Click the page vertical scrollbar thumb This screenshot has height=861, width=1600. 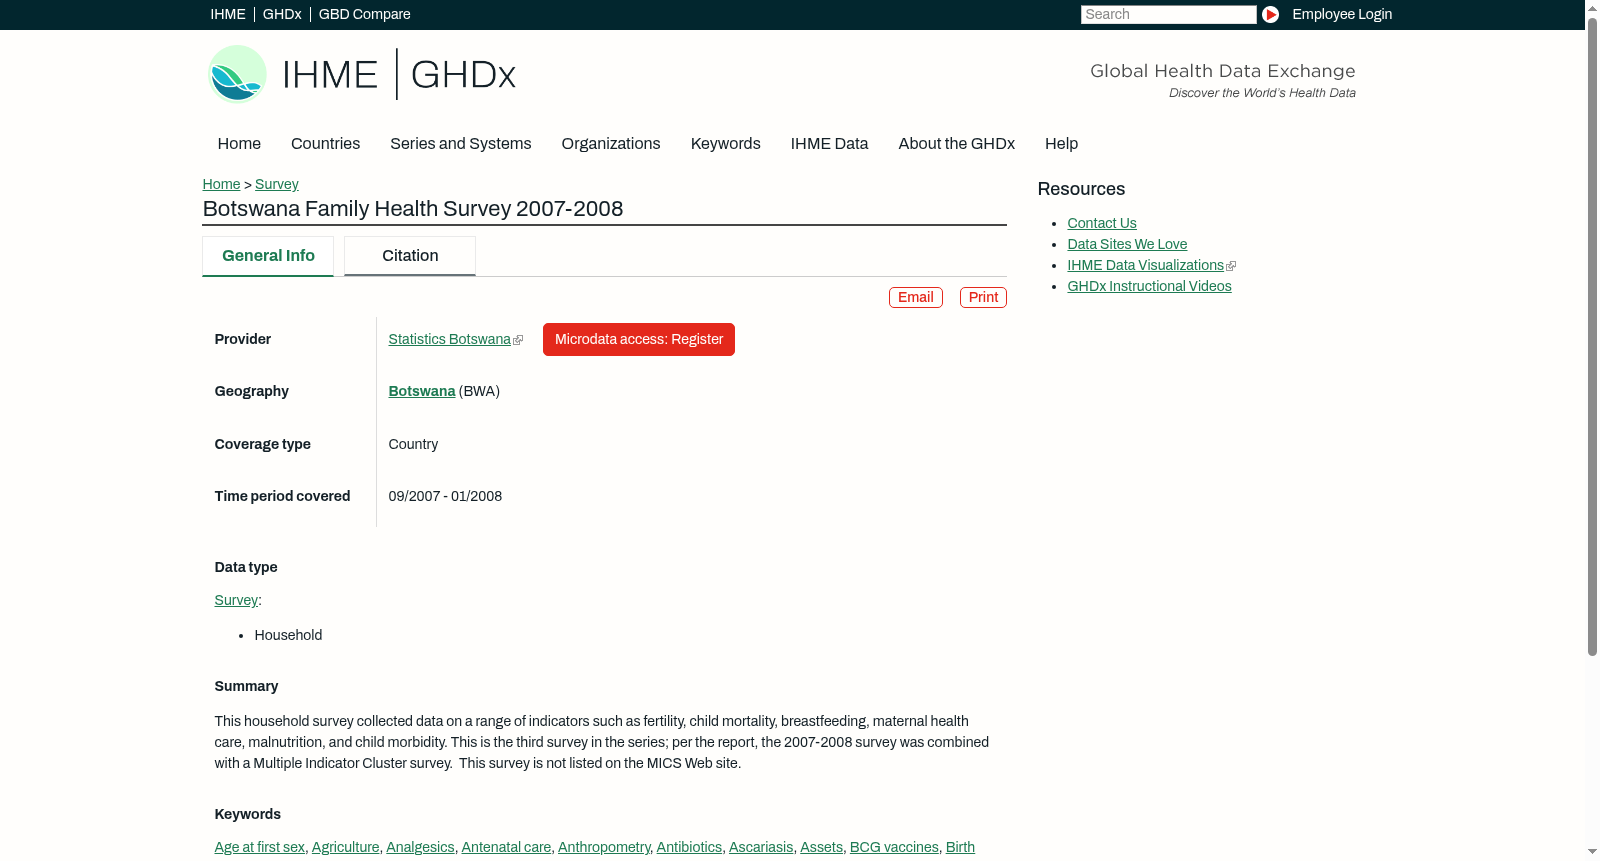[x=1592, y=335]
